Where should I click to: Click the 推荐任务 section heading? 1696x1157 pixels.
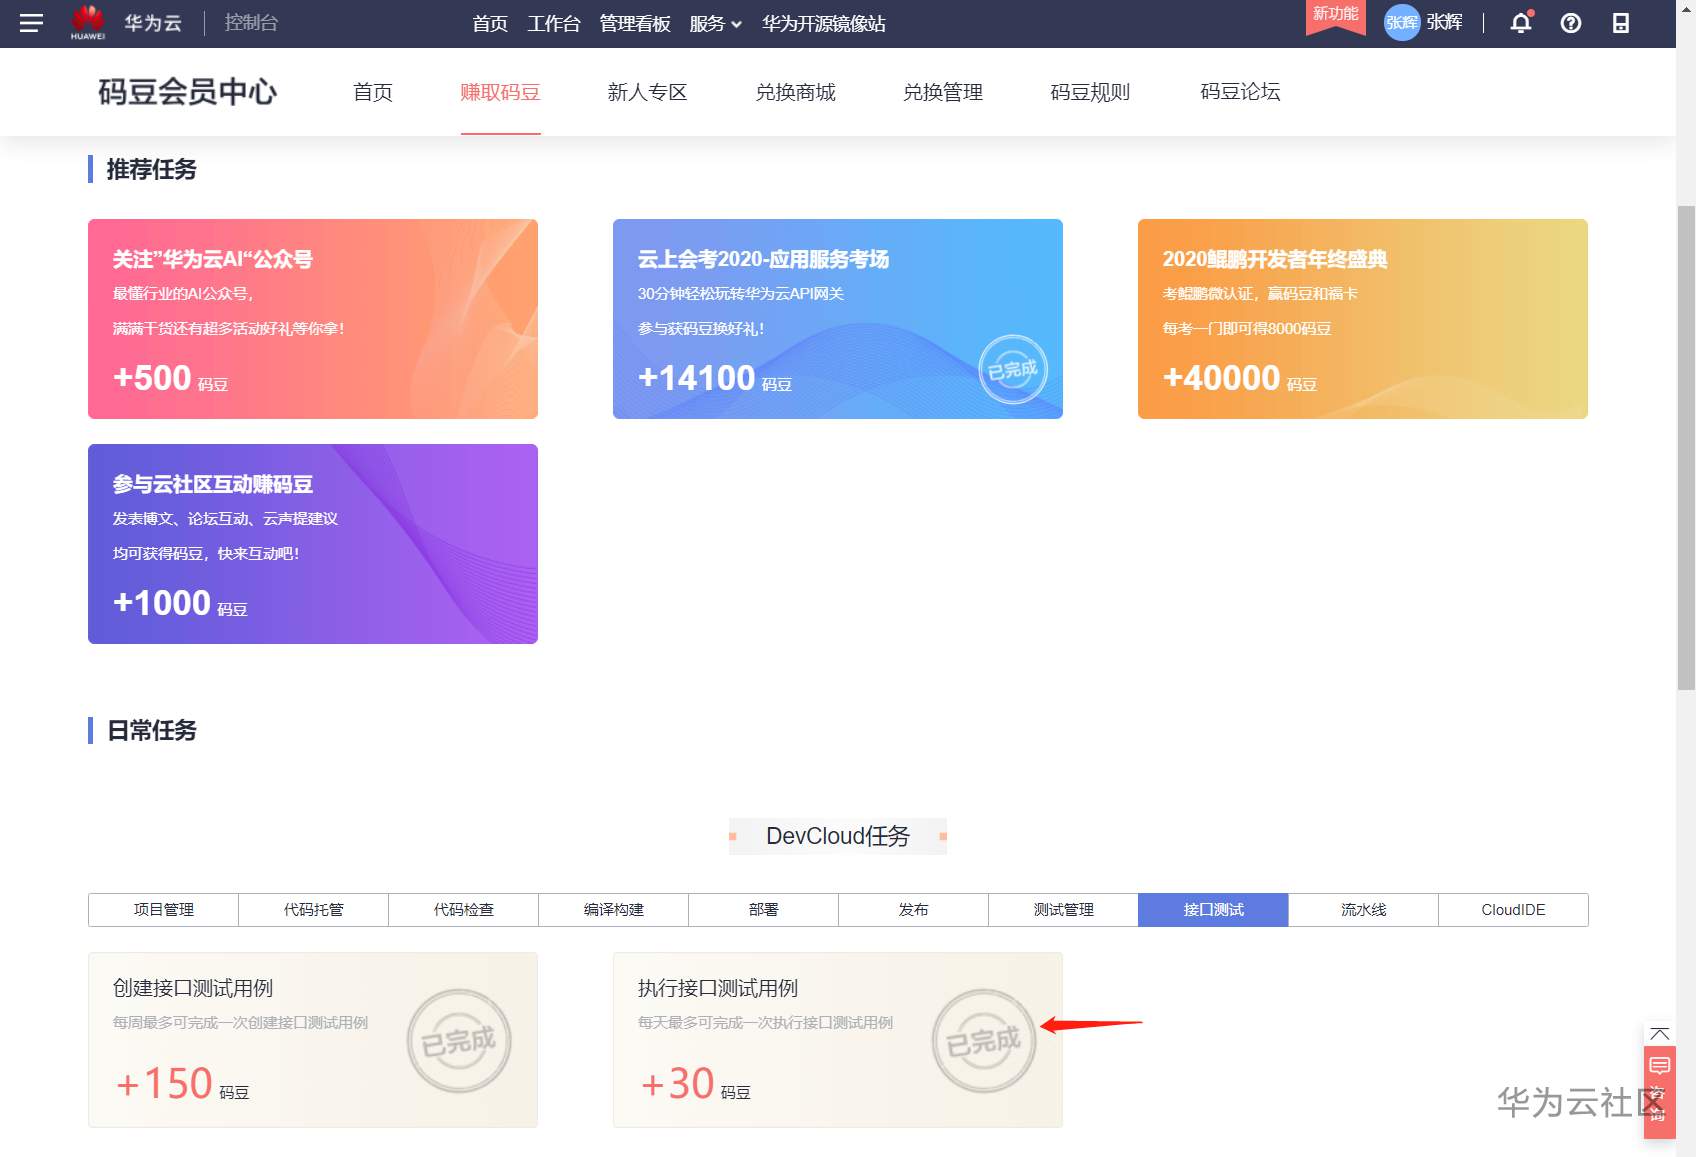(152, 169)
